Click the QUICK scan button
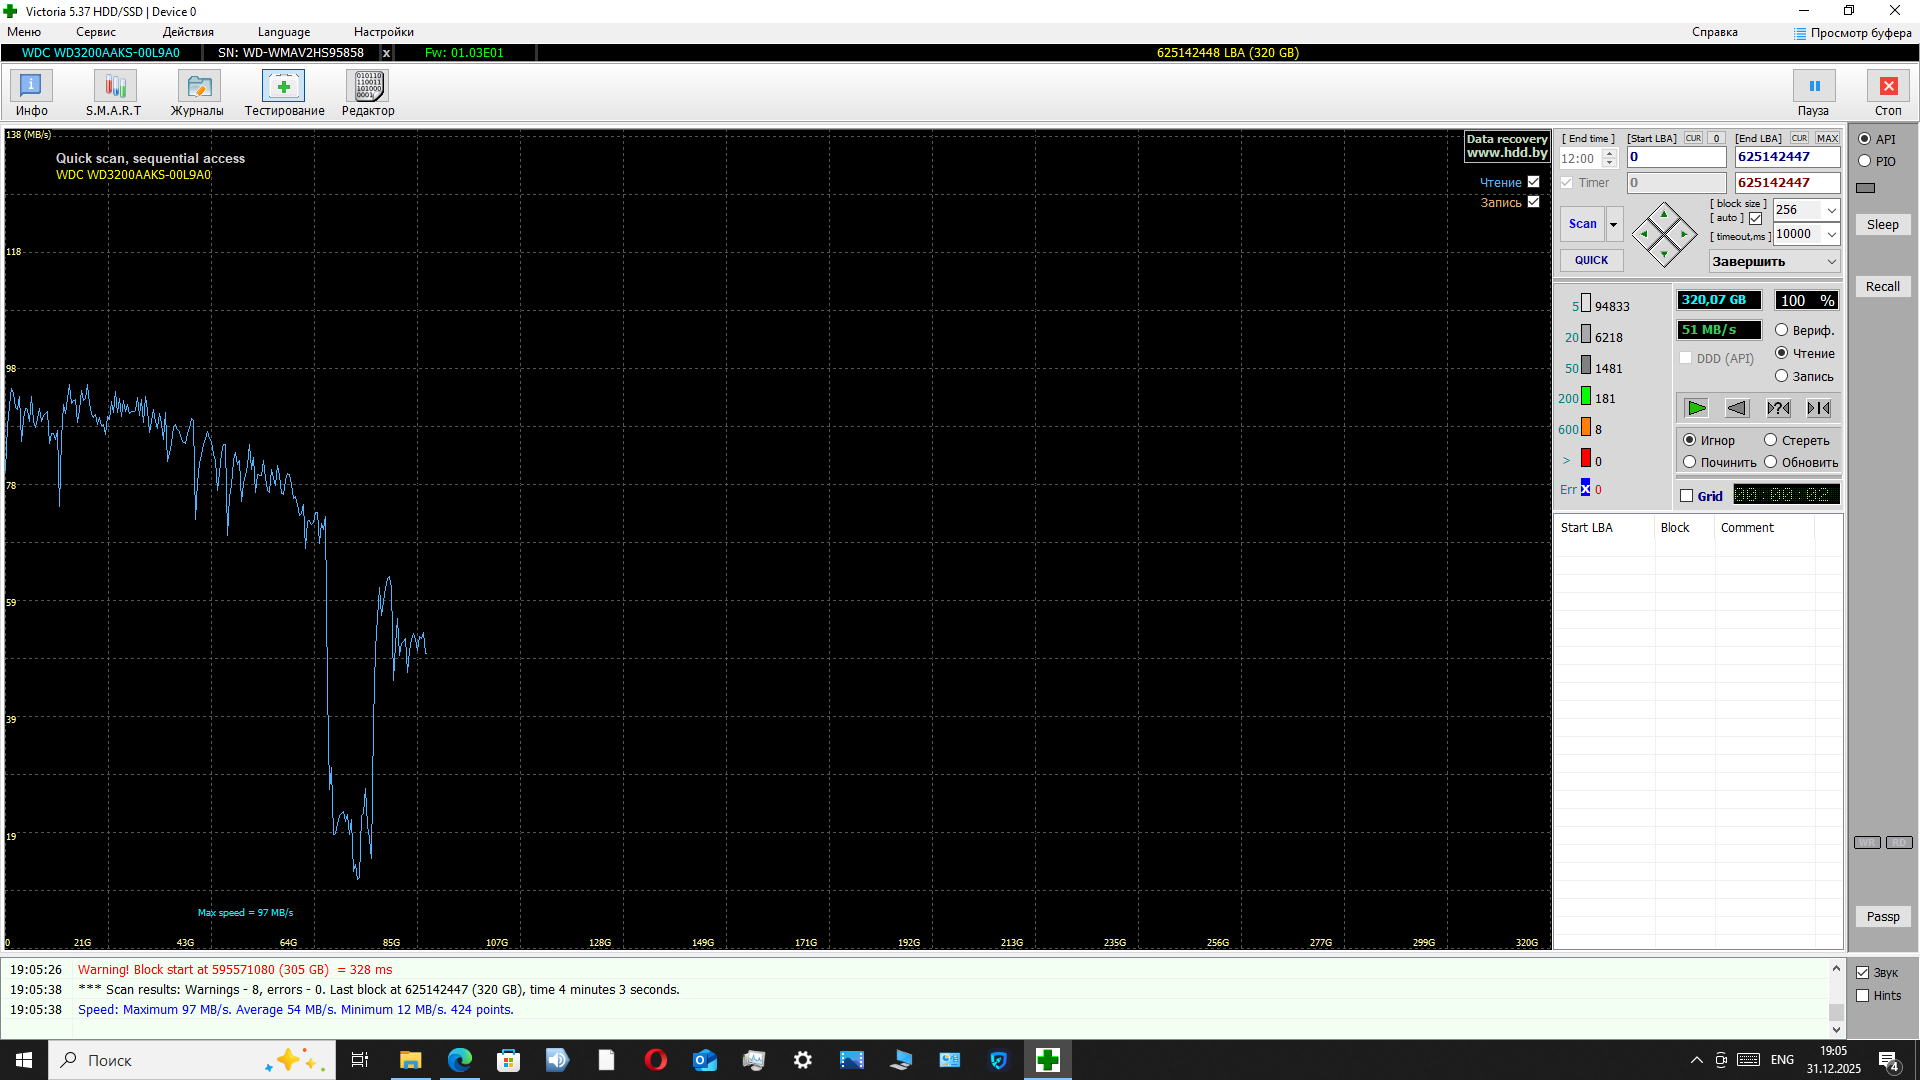The image size is (1920, 1080). click(x=1591, y=260)
